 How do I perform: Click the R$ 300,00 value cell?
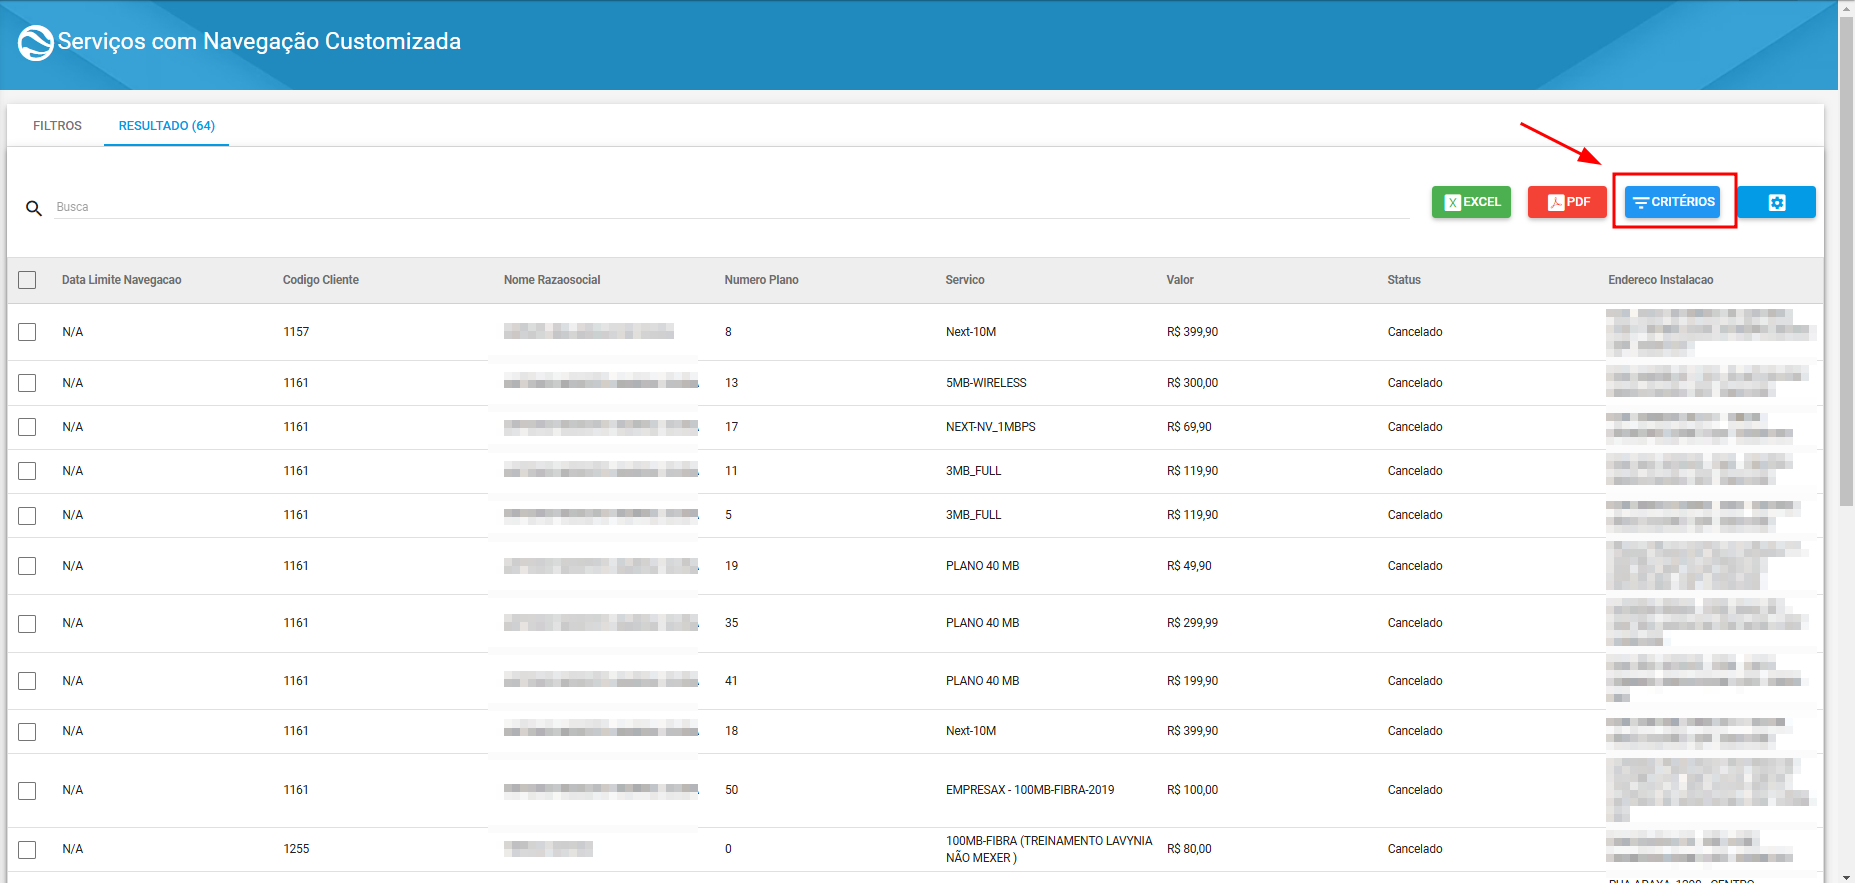[x=1192, y=383]
